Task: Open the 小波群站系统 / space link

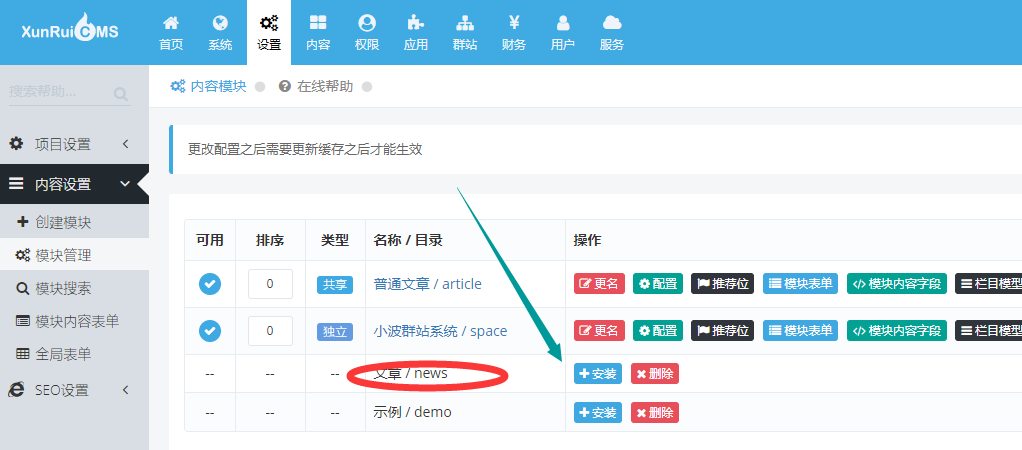Action: (x=440, y=331)
